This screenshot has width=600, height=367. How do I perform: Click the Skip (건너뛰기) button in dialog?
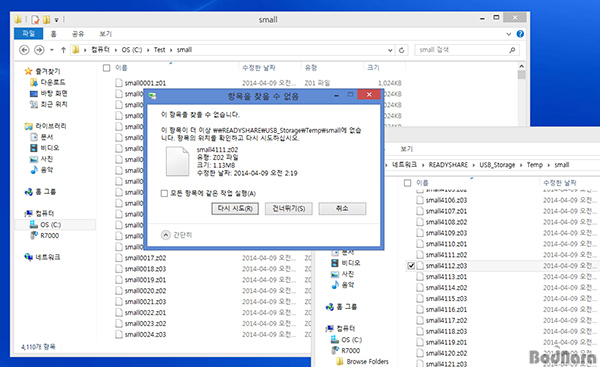tap(289, 209)
